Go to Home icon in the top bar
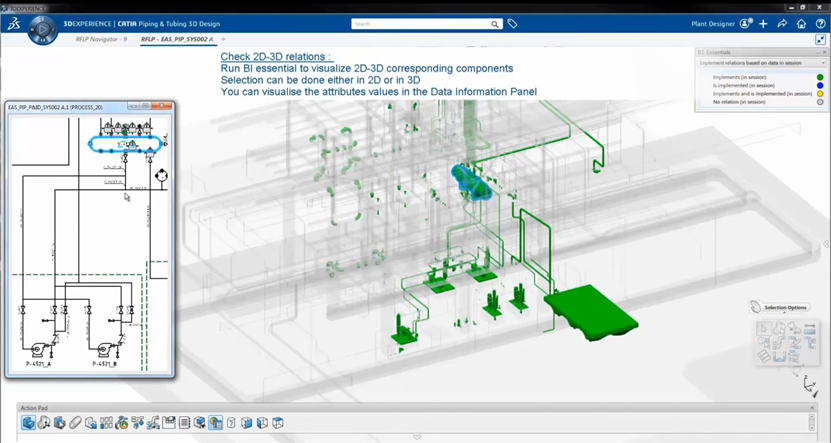The image size is (831, 443). click(801, 24)
